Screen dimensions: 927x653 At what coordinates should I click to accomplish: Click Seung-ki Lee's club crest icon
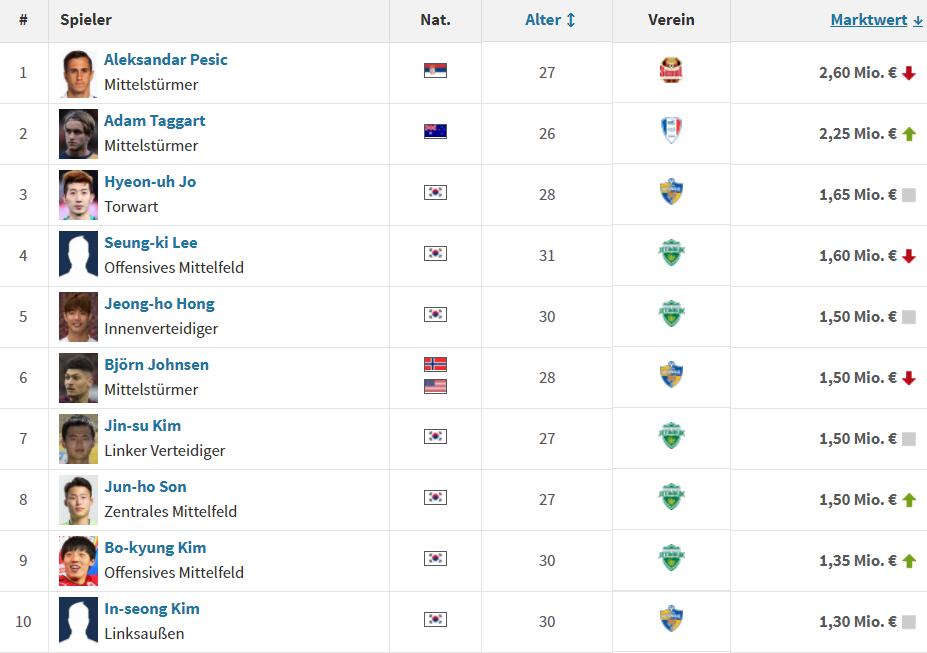coord(671,253)
